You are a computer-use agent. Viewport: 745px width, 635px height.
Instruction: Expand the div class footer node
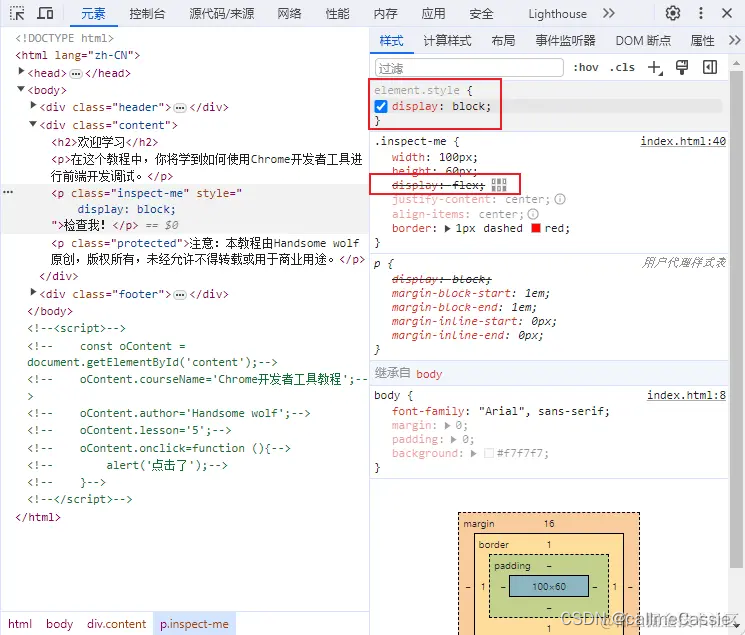pyautogui.click(x=33, y=292)
